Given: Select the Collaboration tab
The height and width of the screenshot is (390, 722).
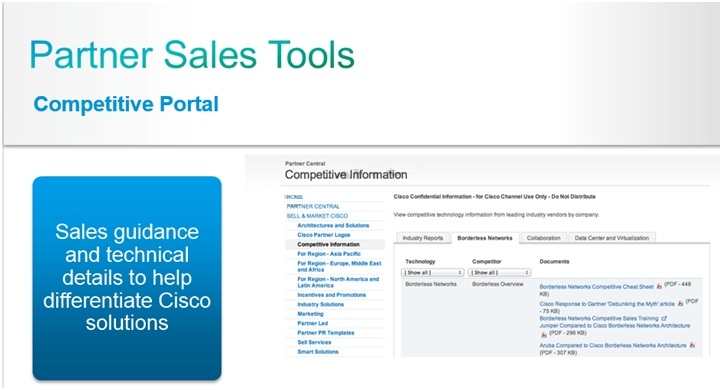Looking at the screenshot, I should (543, 238).
